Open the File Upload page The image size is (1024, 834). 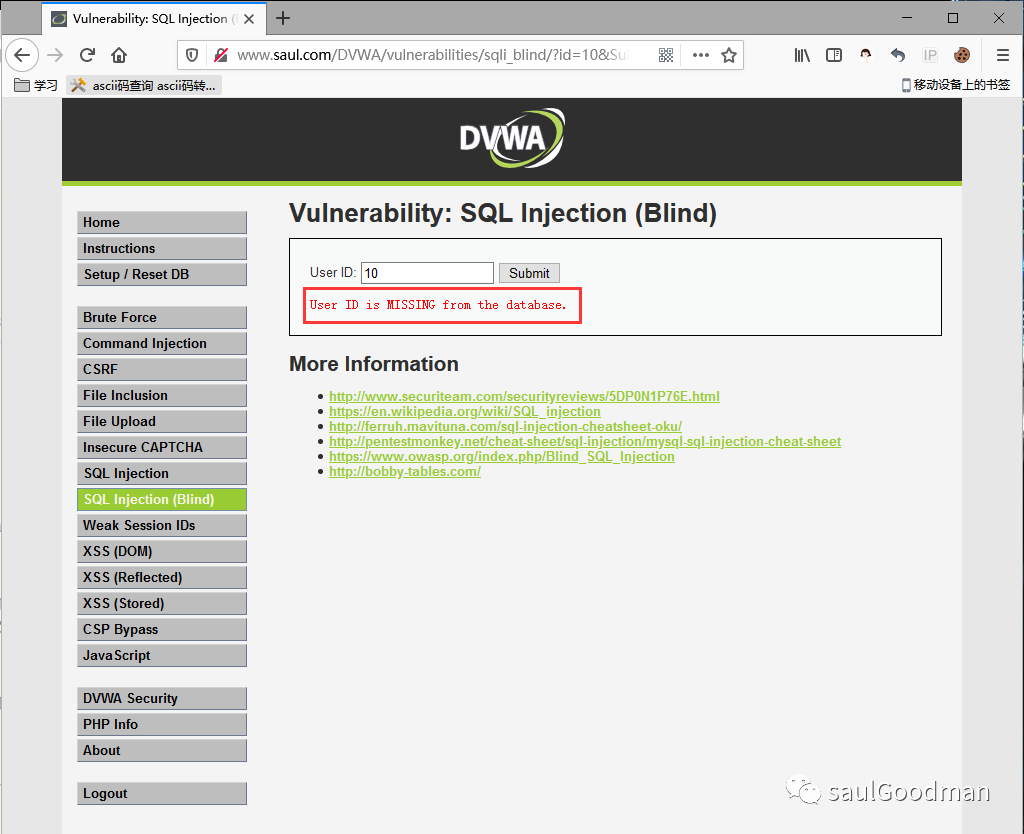[162, 421]
